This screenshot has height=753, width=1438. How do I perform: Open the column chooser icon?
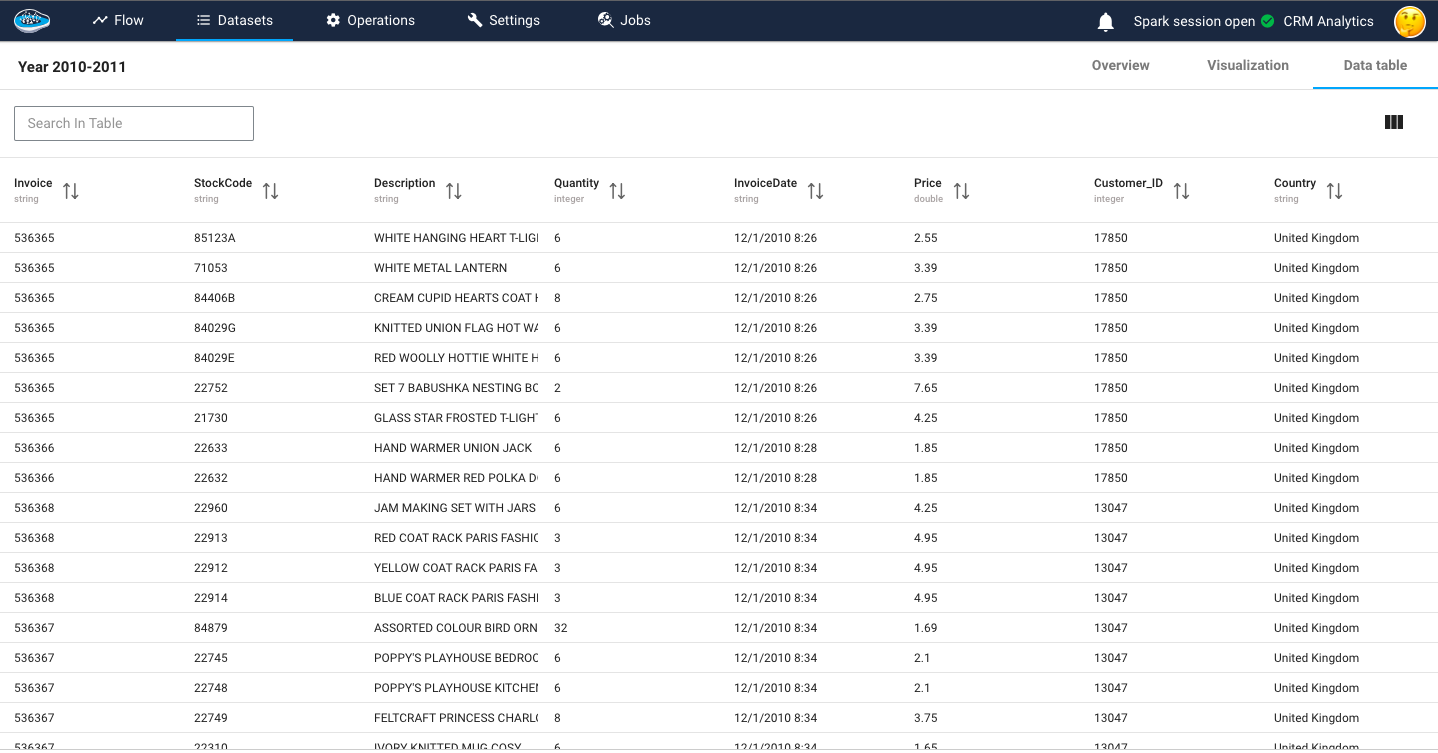tap(1393, 122)
